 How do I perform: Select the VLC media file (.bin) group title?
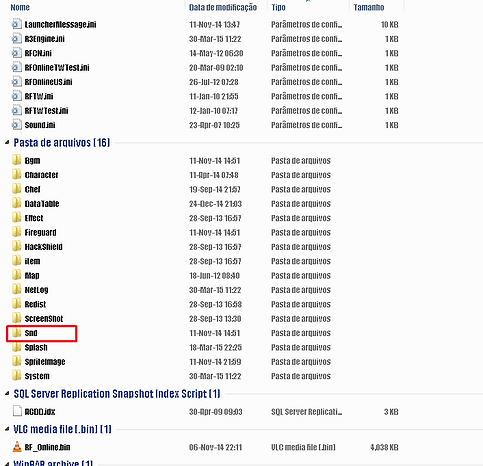click(62, 429)
